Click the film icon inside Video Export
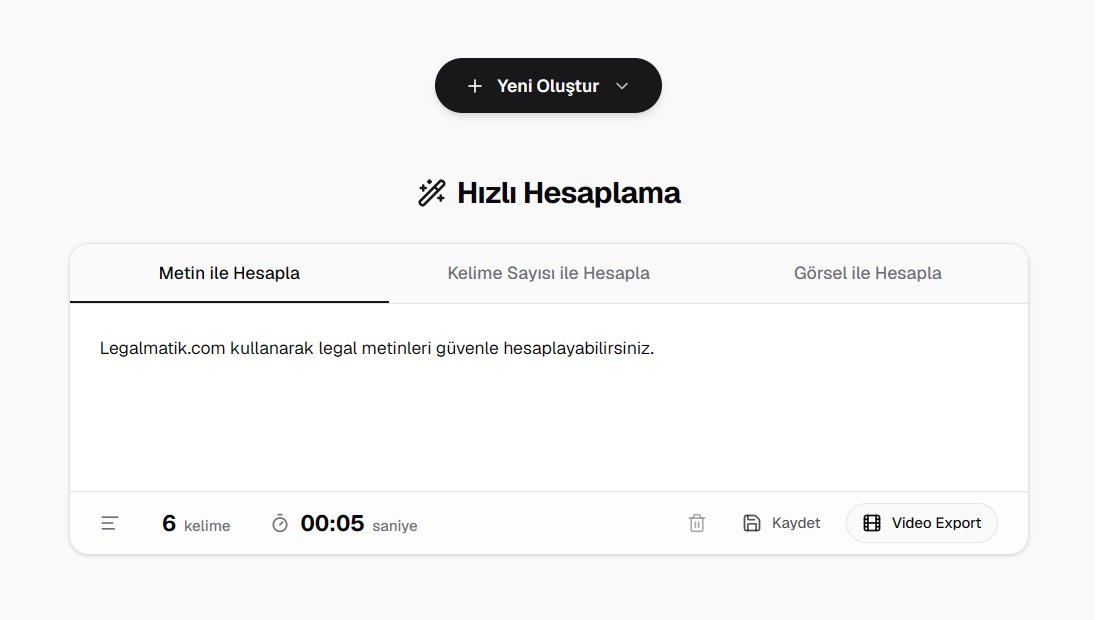This screenshot has width=1098, height=620. [873, 522]
